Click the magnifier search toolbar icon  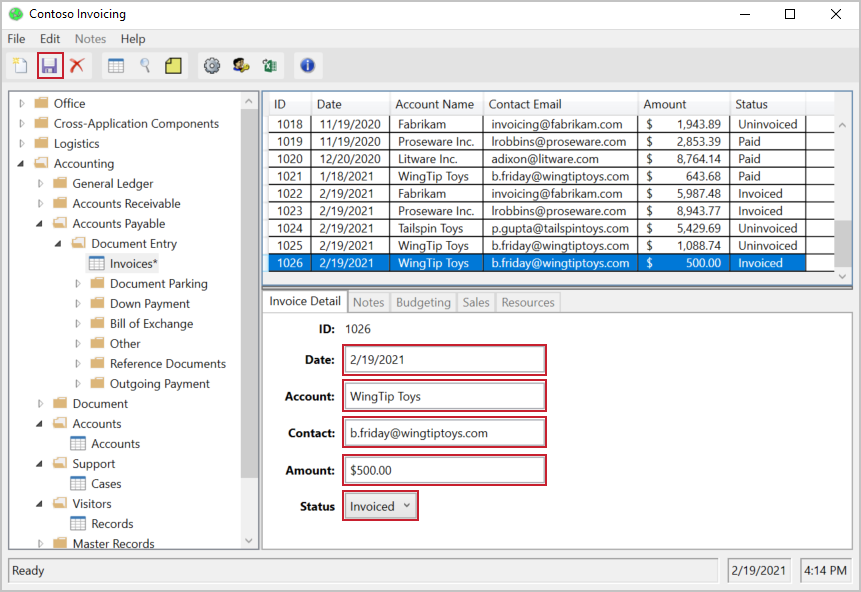tap(145, 66)
